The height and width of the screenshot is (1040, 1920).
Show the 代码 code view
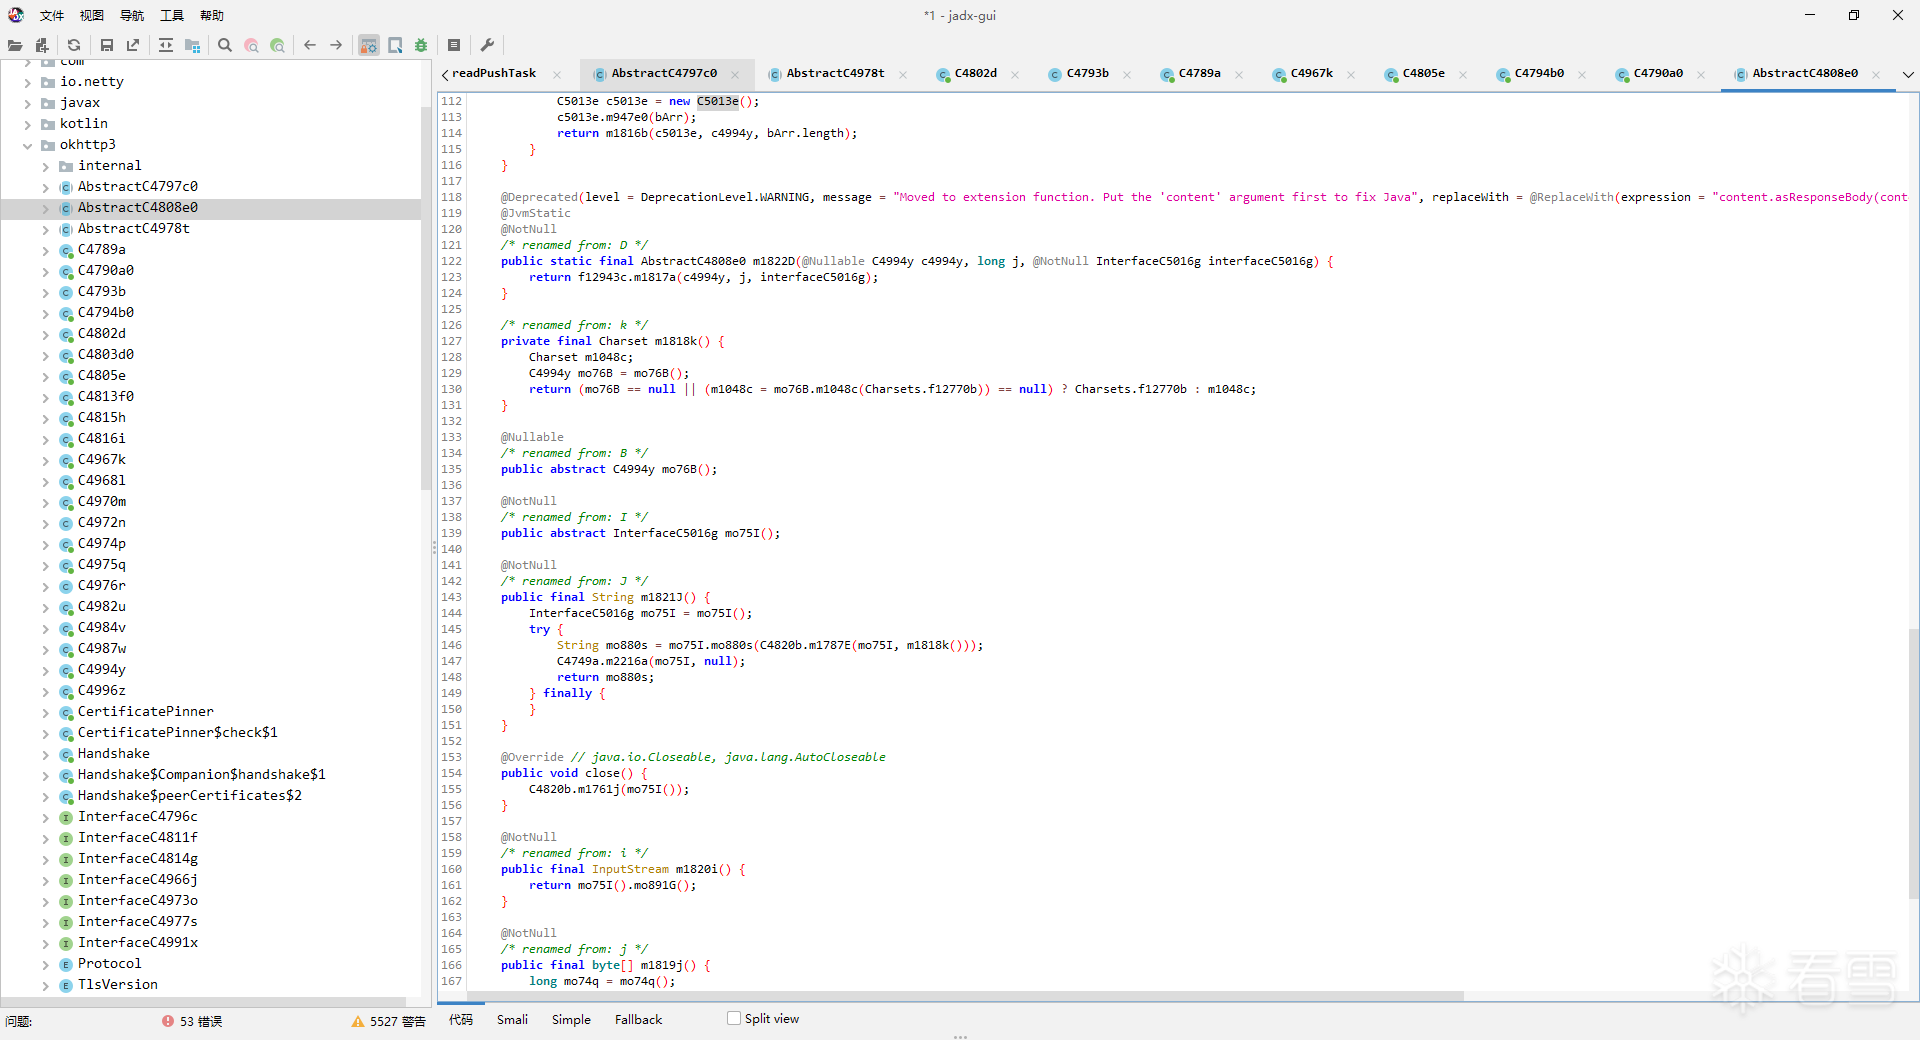(x=461, y=1019)
